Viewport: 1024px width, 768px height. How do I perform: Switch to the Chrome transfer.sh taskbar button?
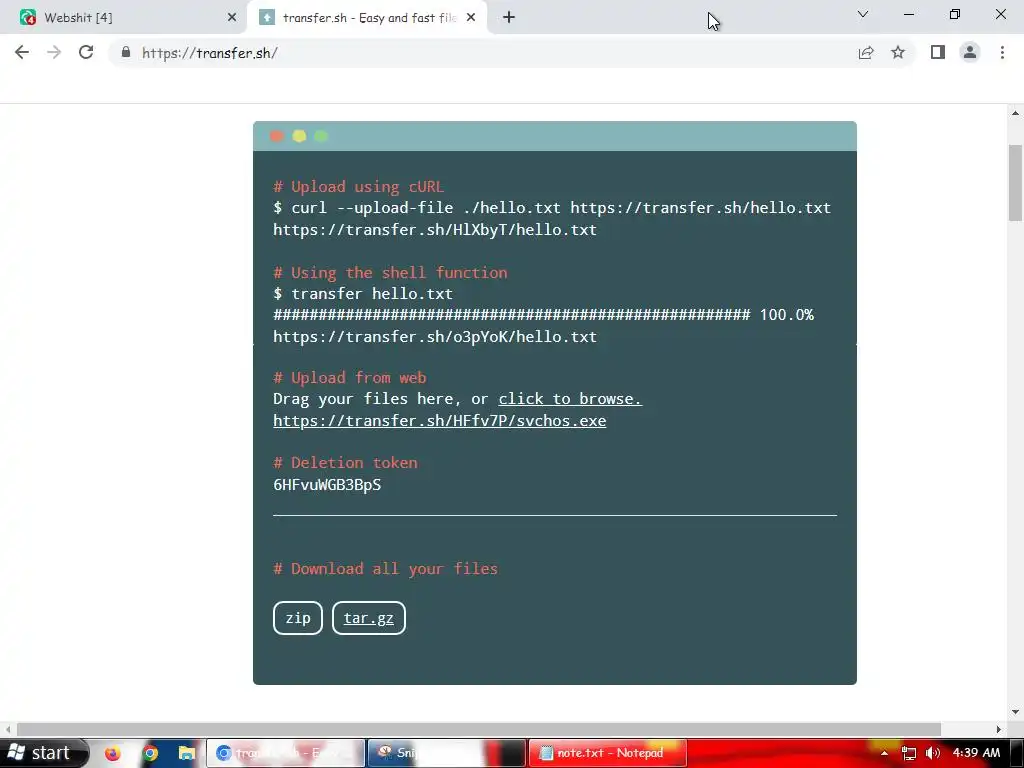coord(286,753)
